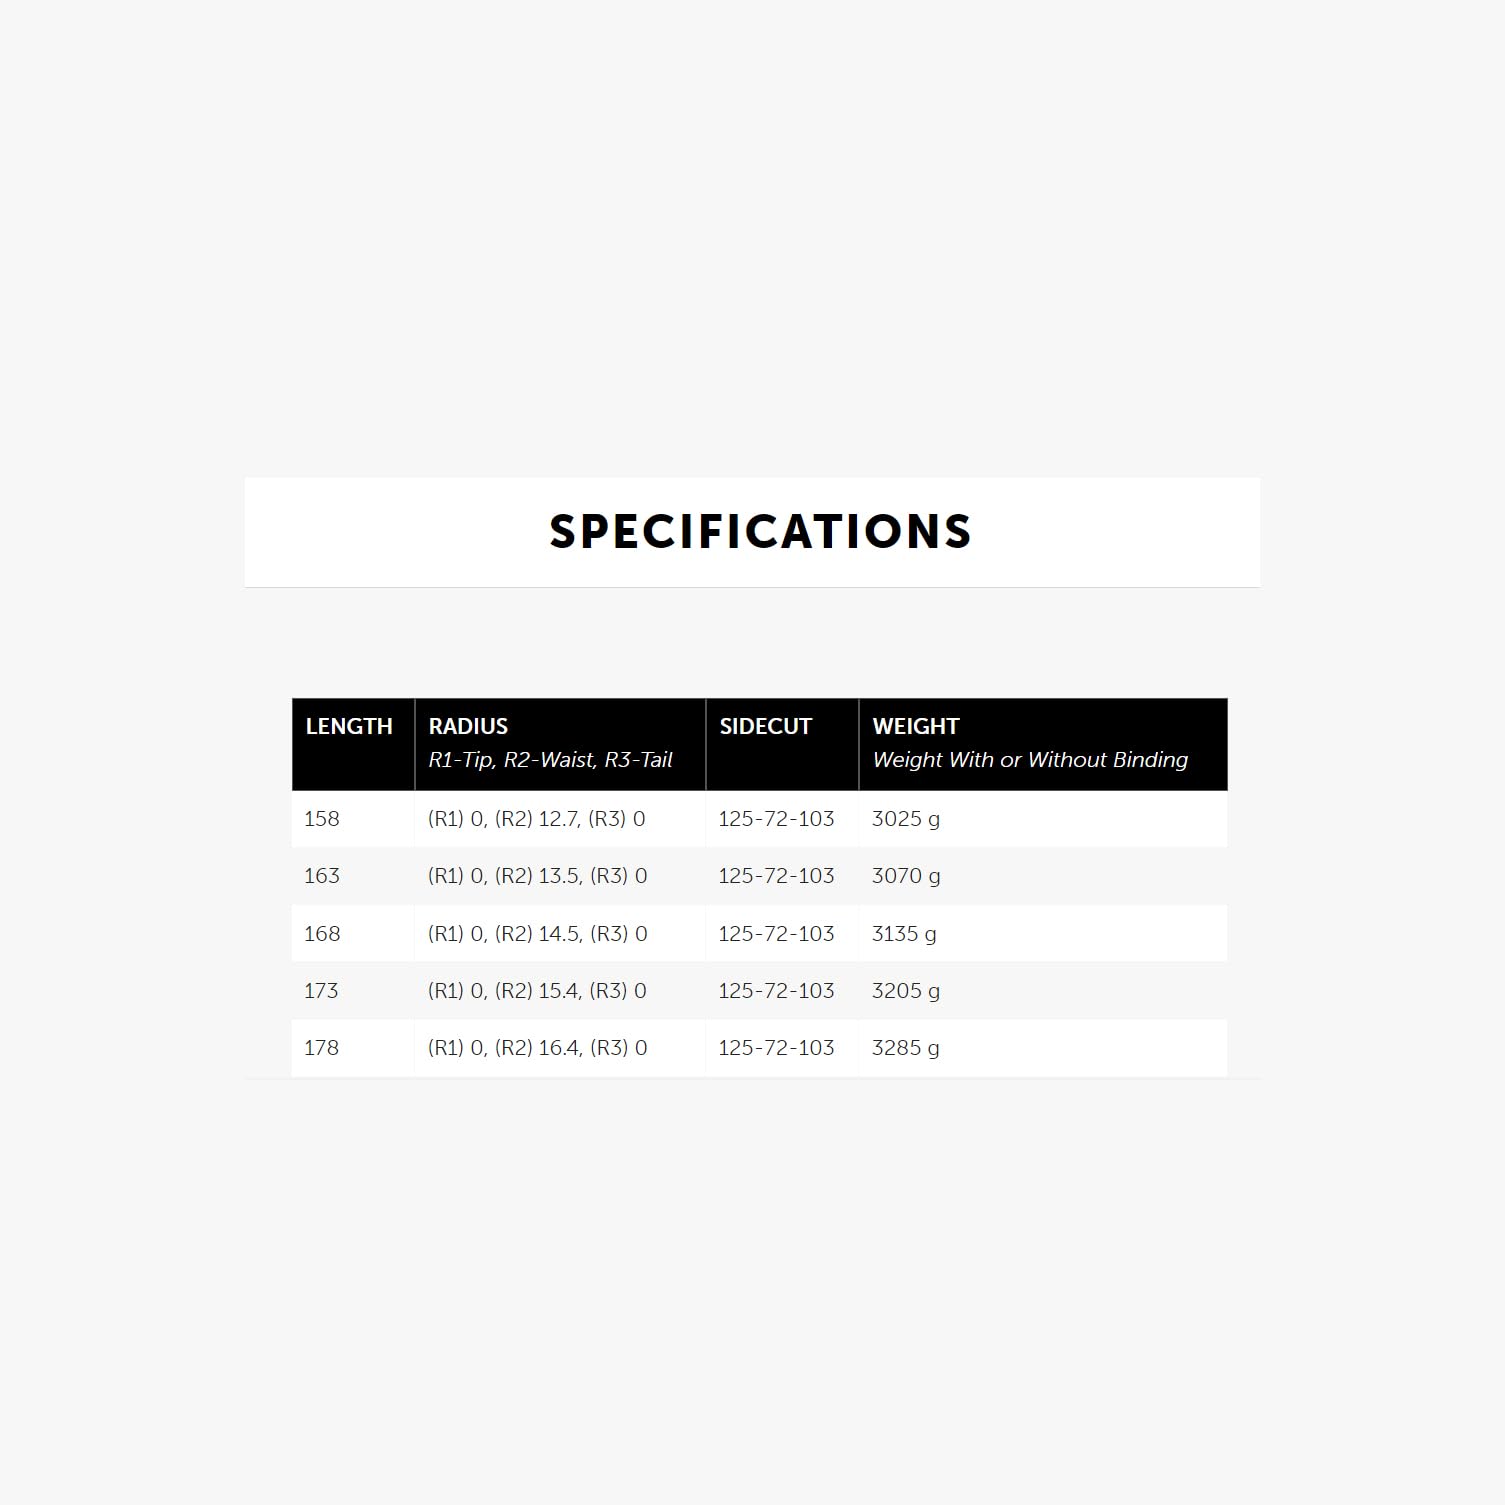Select the 178 length cell
1505x1505 pixels.
tap(322, 1048)
